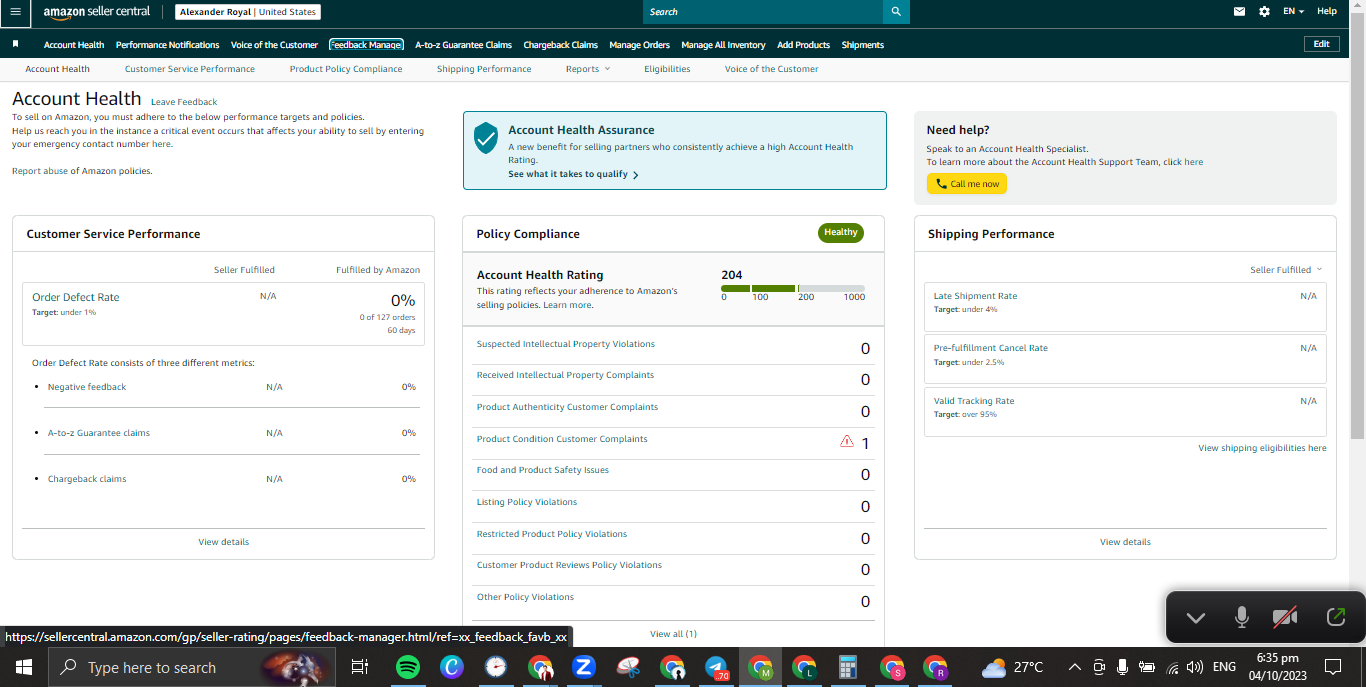Open Shipments menu item
This screenshot has width=1366, height=687.
[x=862, y=45]
